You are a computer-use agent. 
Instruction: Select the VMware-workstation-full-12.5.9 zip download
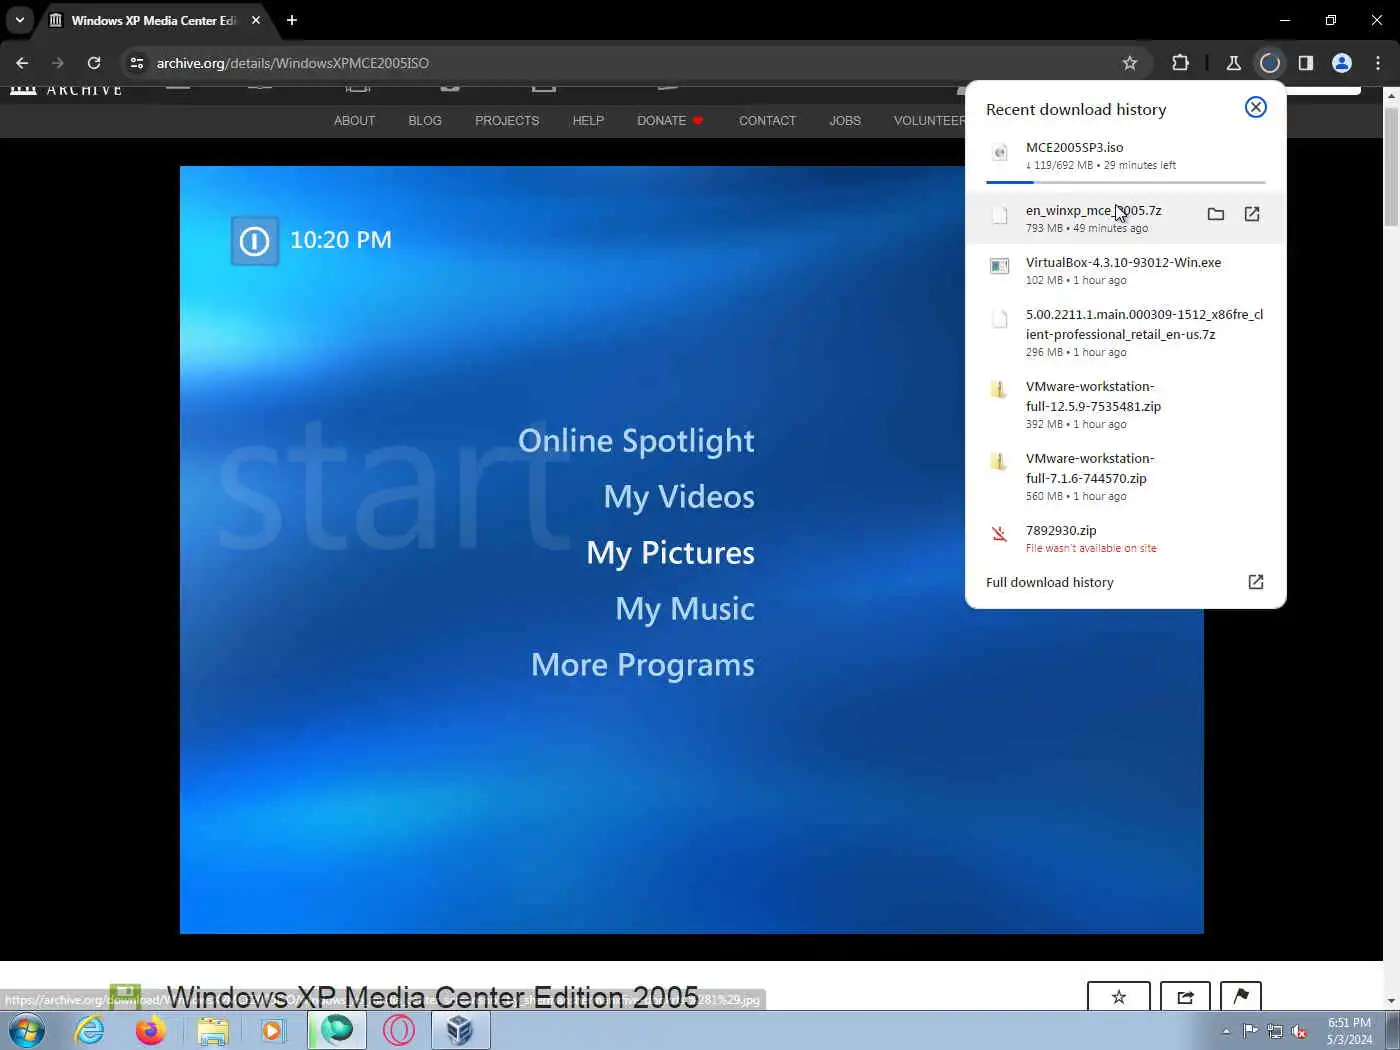tap(1125, 404)
